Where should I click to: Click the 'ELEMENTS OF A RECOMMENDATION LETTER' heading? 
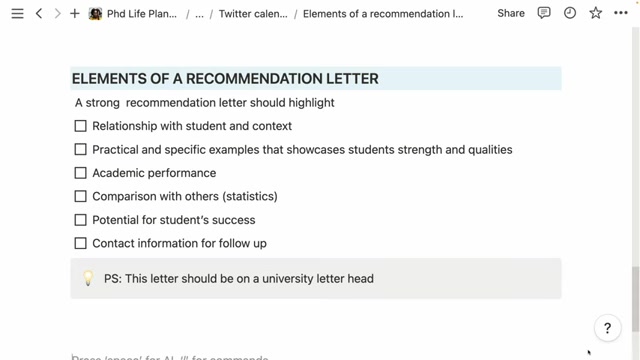point(225,78)
